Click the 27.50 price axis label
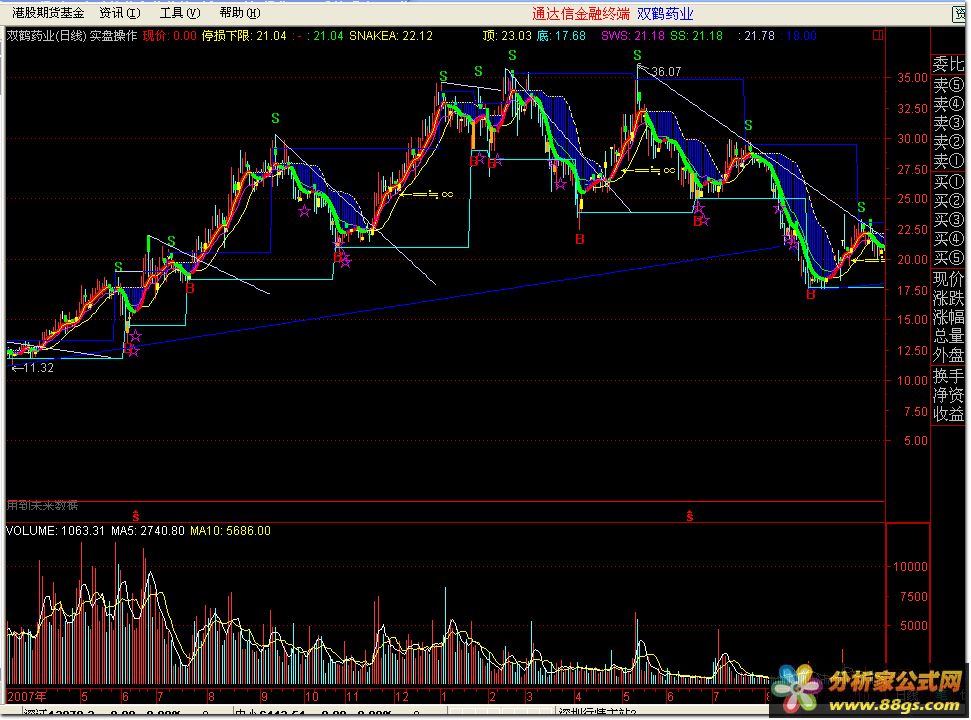This screenshot has height=720, width=971. pyautogui.click(x=912, y=169)
